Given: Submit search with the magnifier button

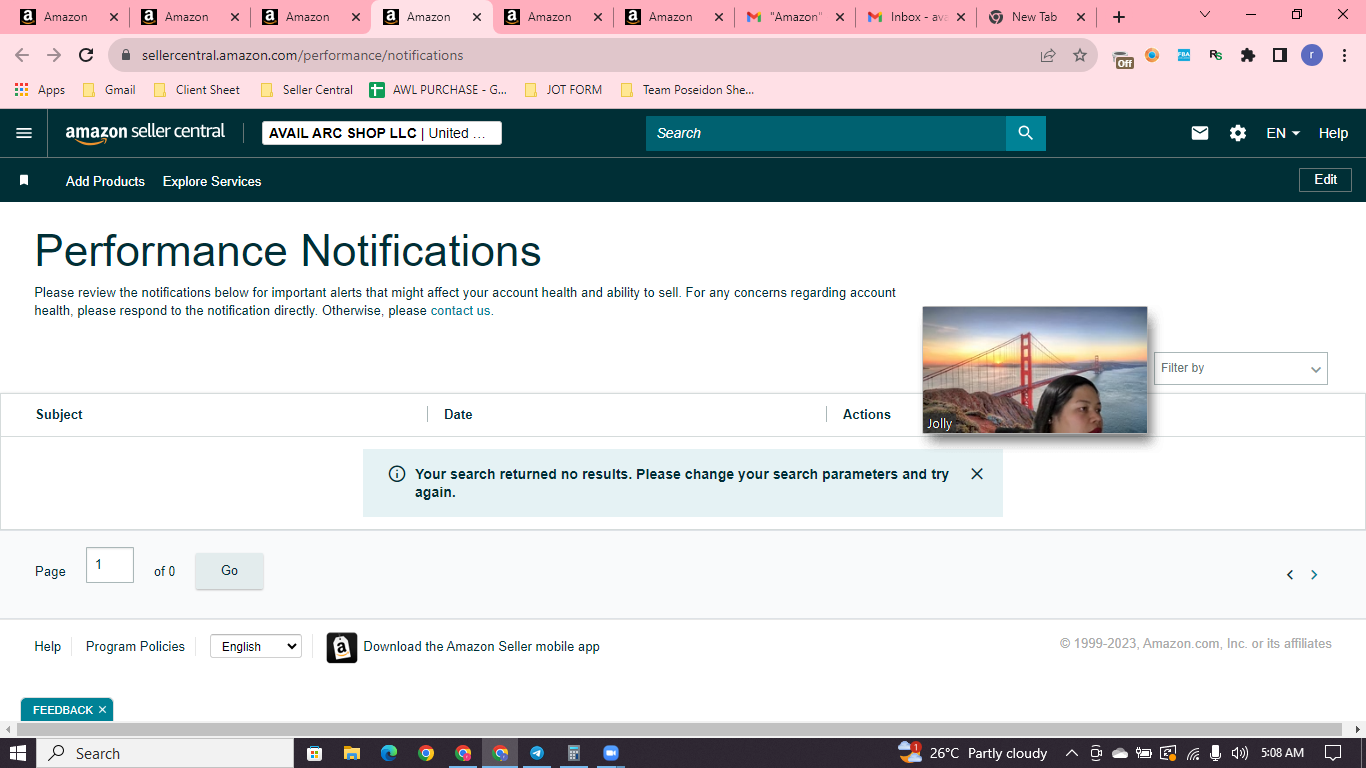Looking at the screenshot, I should pyautogui.click(x=1025, y=133).
